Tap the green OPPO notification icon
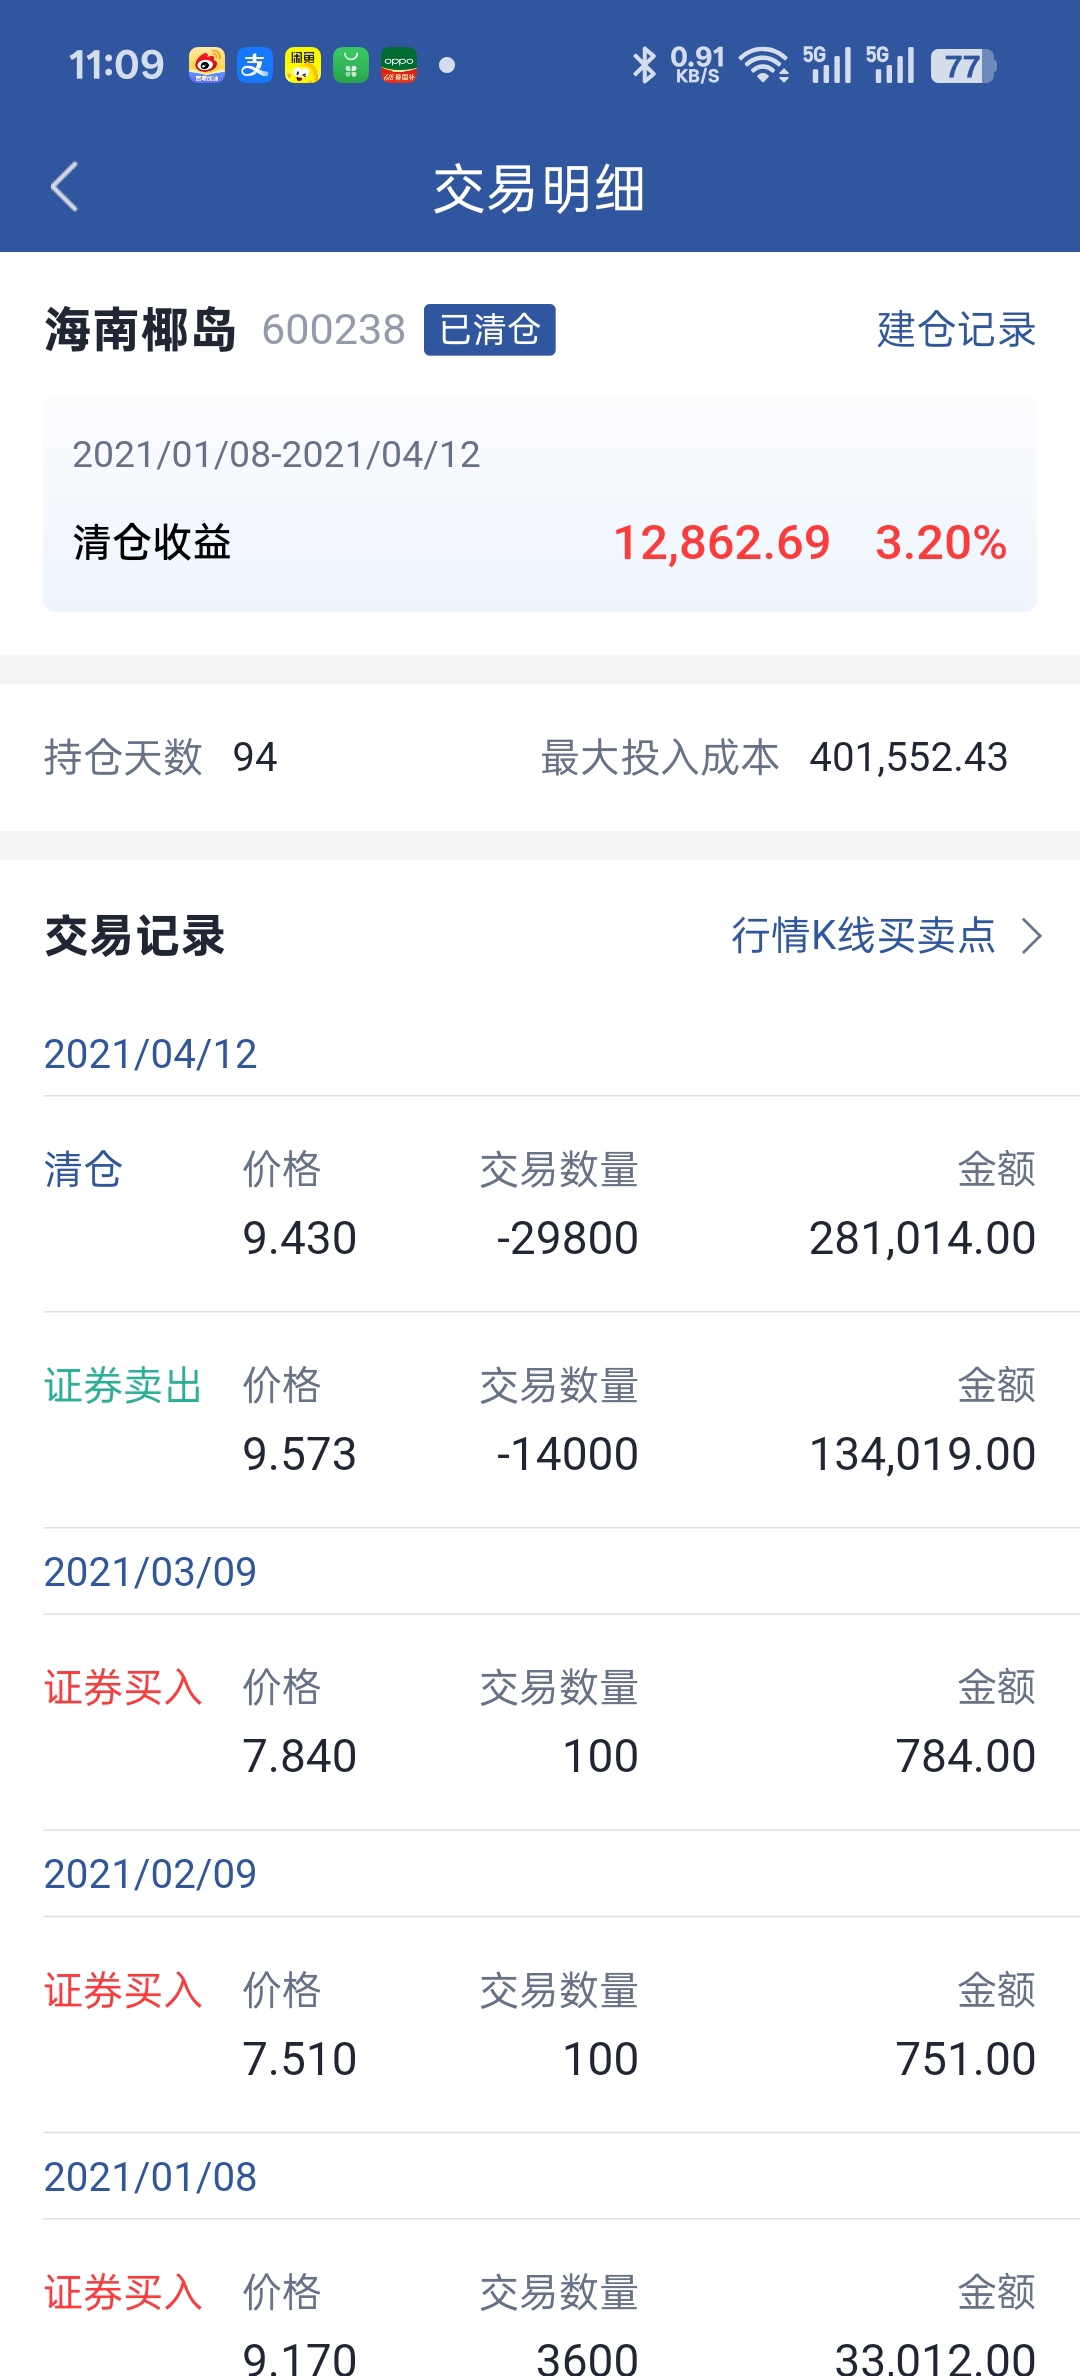Screen dimensions: 1080x2376 coord(399,66)
